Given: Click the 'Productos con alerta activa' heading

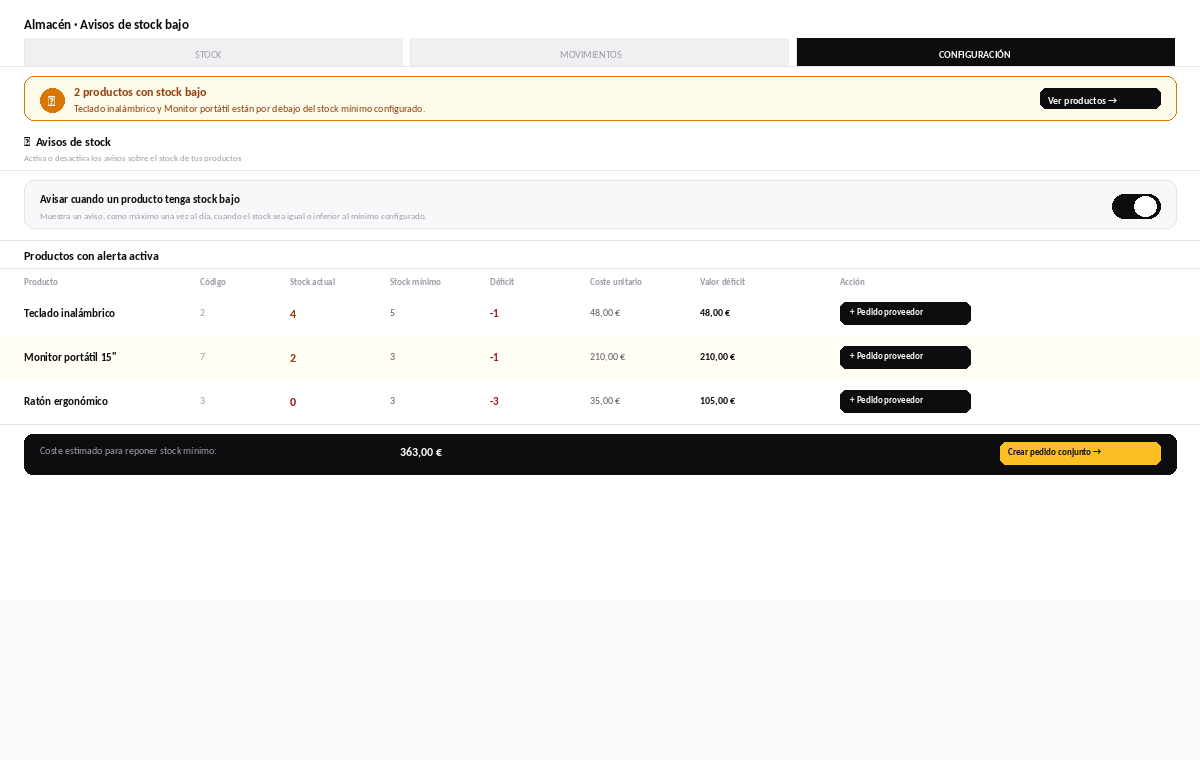Looking at the screenshot, I should click(x=91, y=256).
